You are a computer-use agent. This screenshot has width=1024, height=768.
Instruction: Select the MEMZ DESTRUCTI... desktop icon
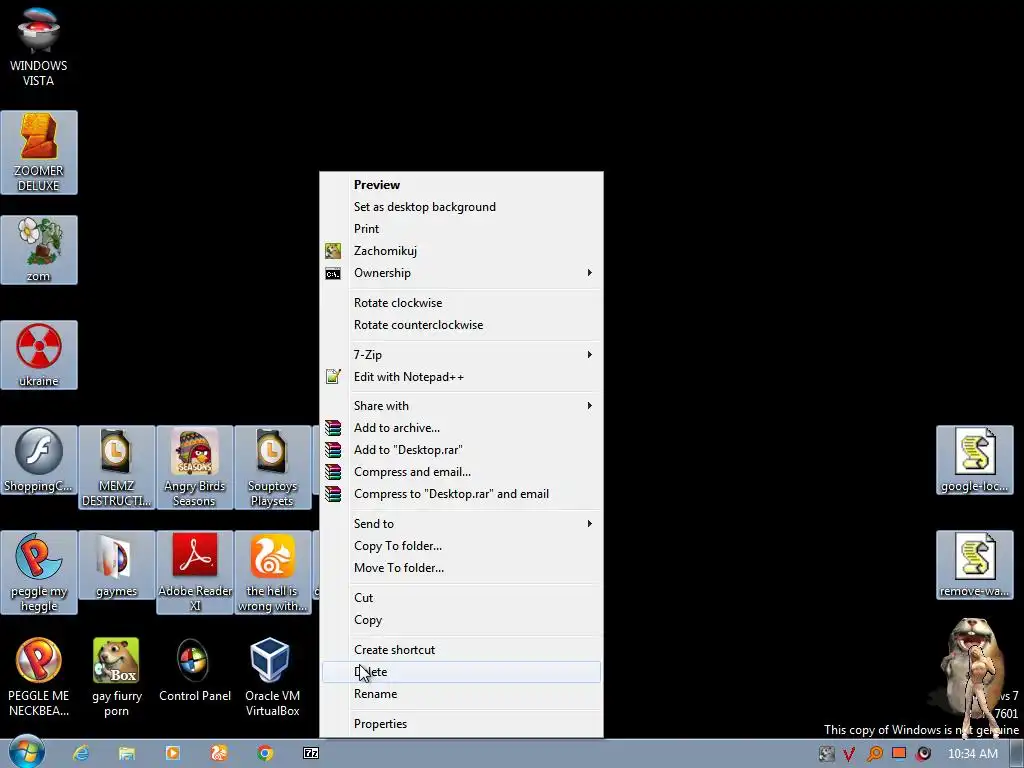(x=116, y=467)
